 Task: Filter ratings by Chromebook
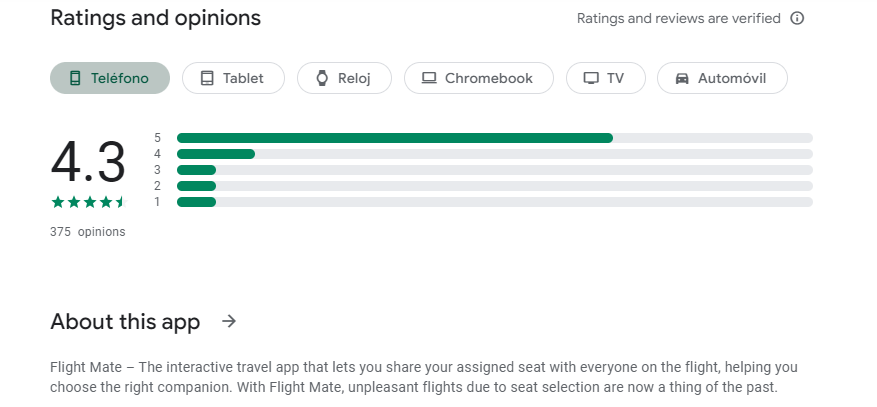click(x=478, y=78)
